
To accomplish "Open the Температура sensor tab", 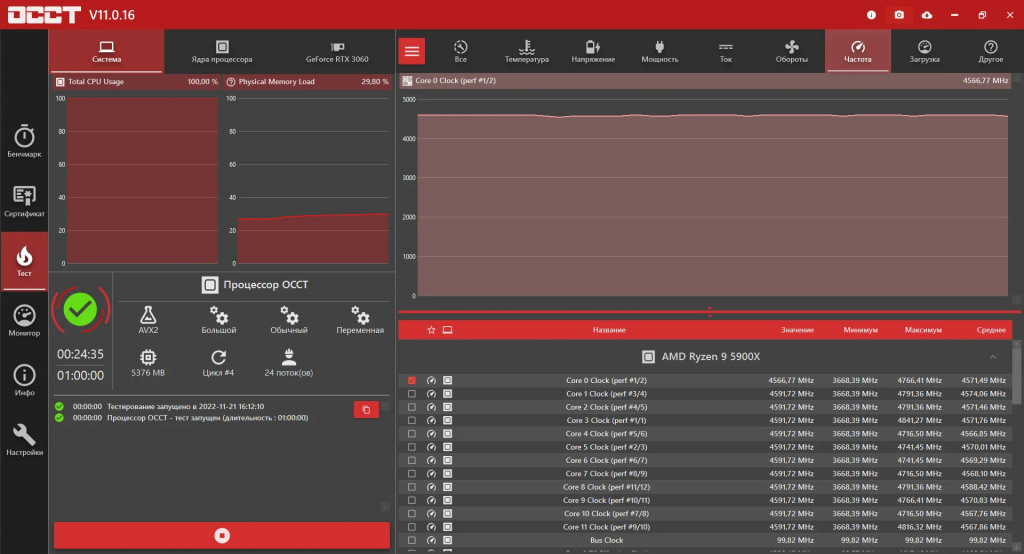I will 526,51.
